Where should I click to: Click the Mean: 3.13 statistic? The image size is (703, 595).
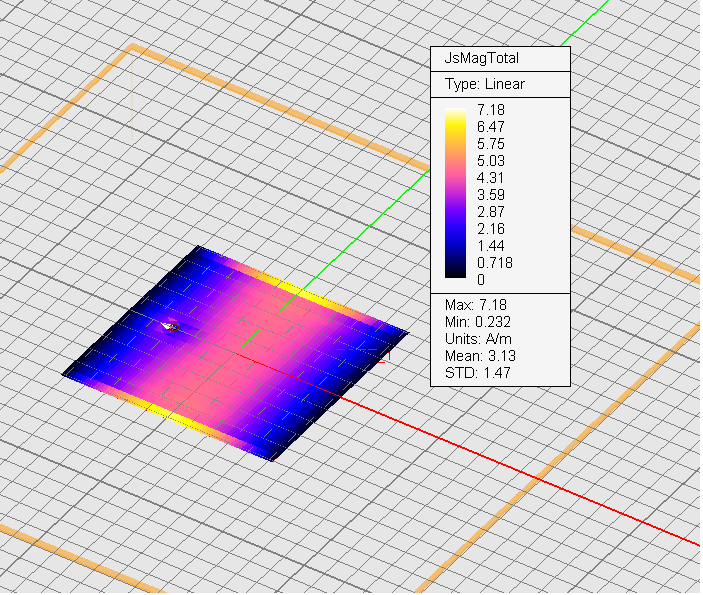tap(481, 356)
